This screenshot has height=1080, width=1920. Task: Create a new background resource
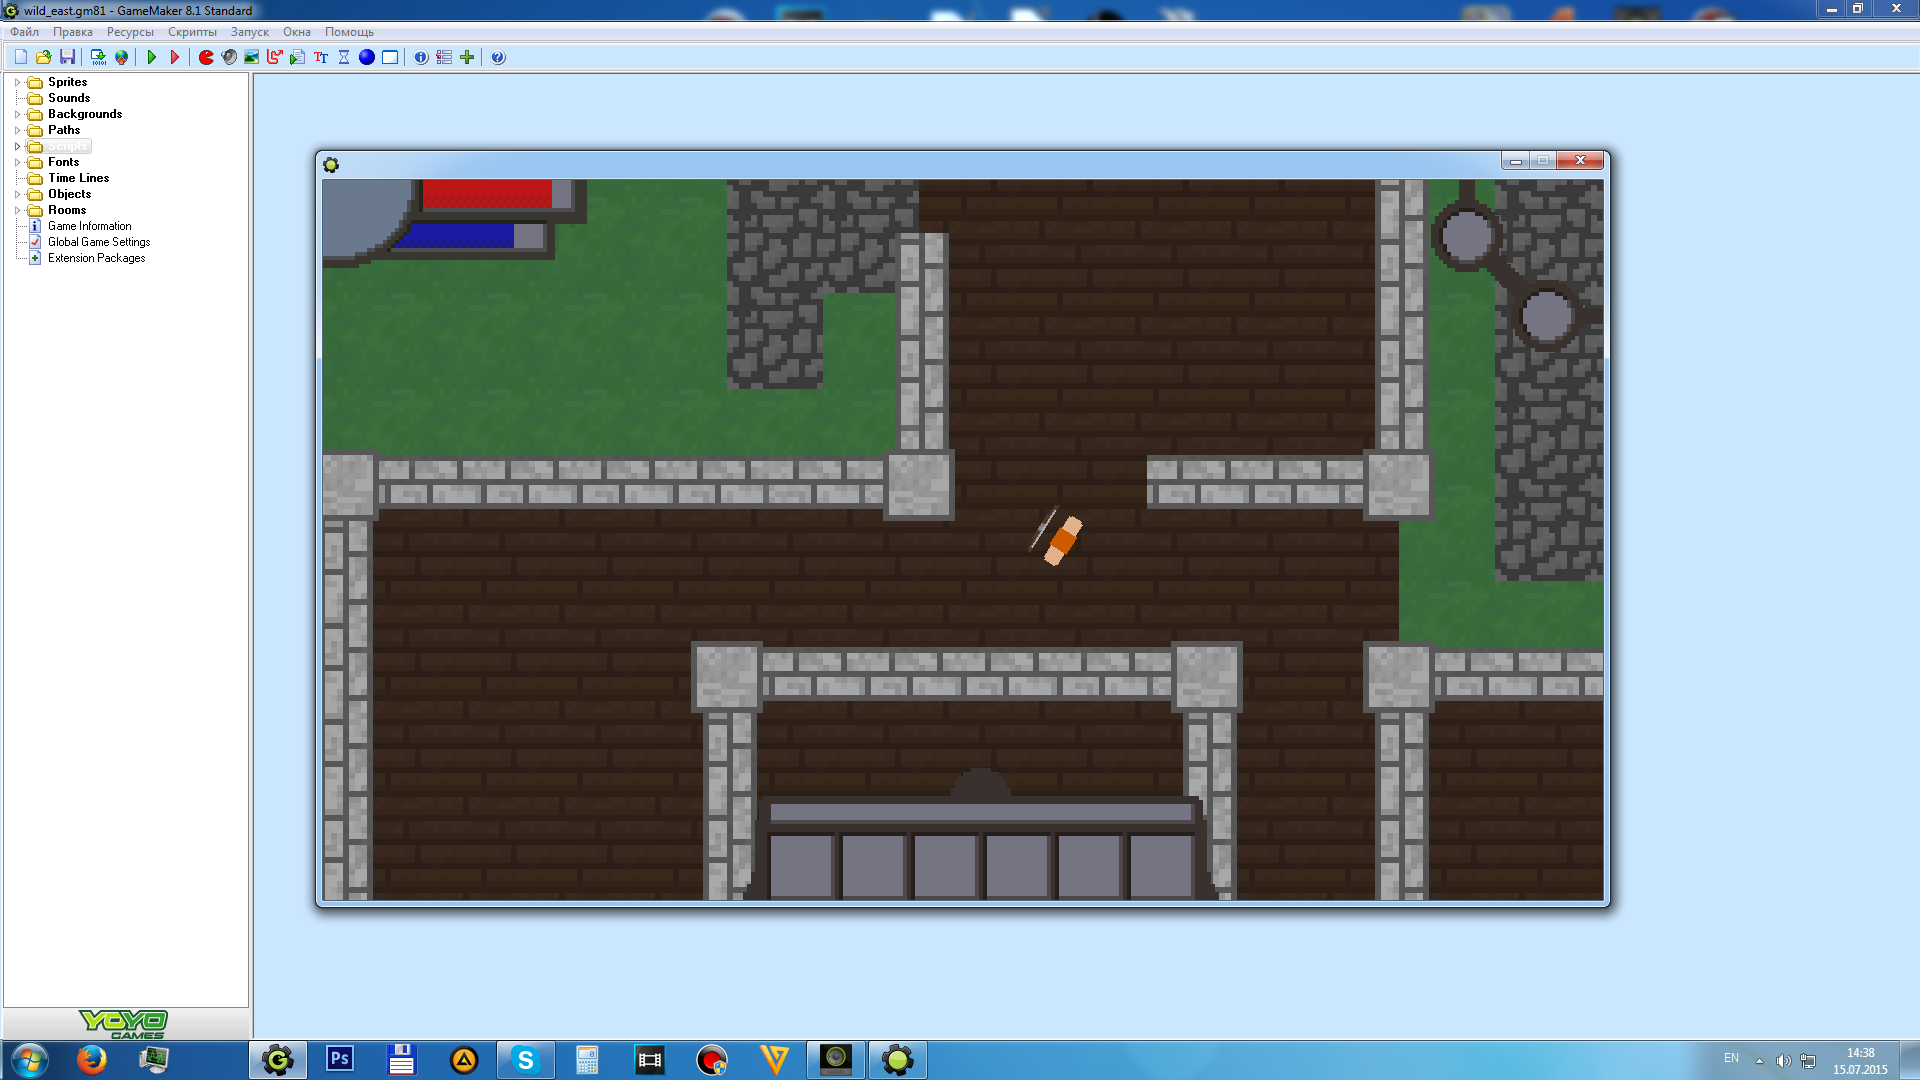252,57
